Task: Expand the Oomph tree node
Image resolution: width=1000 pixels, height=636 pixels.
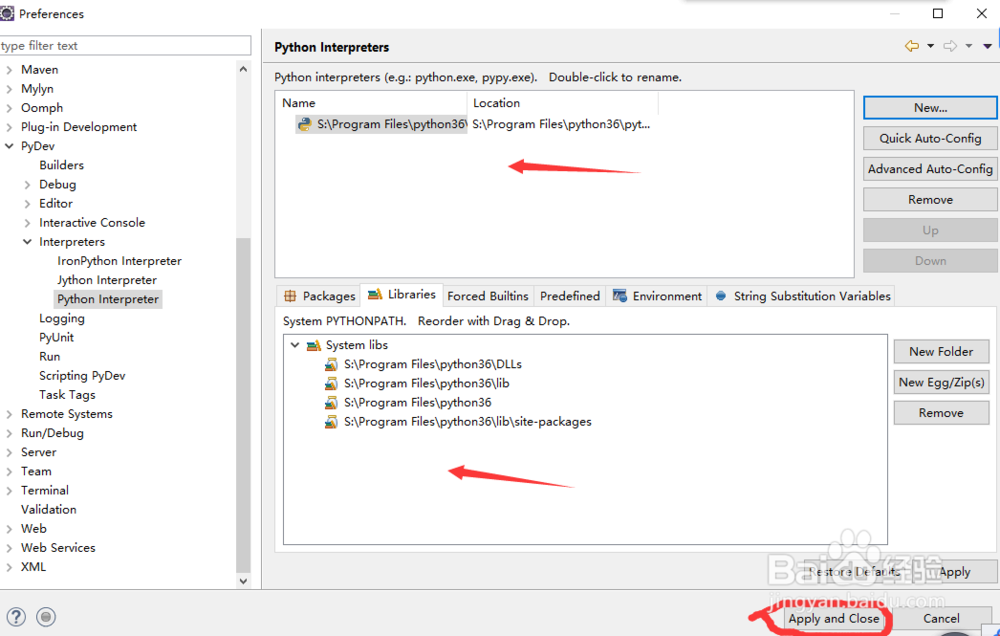Action: [x=9, y=108]
